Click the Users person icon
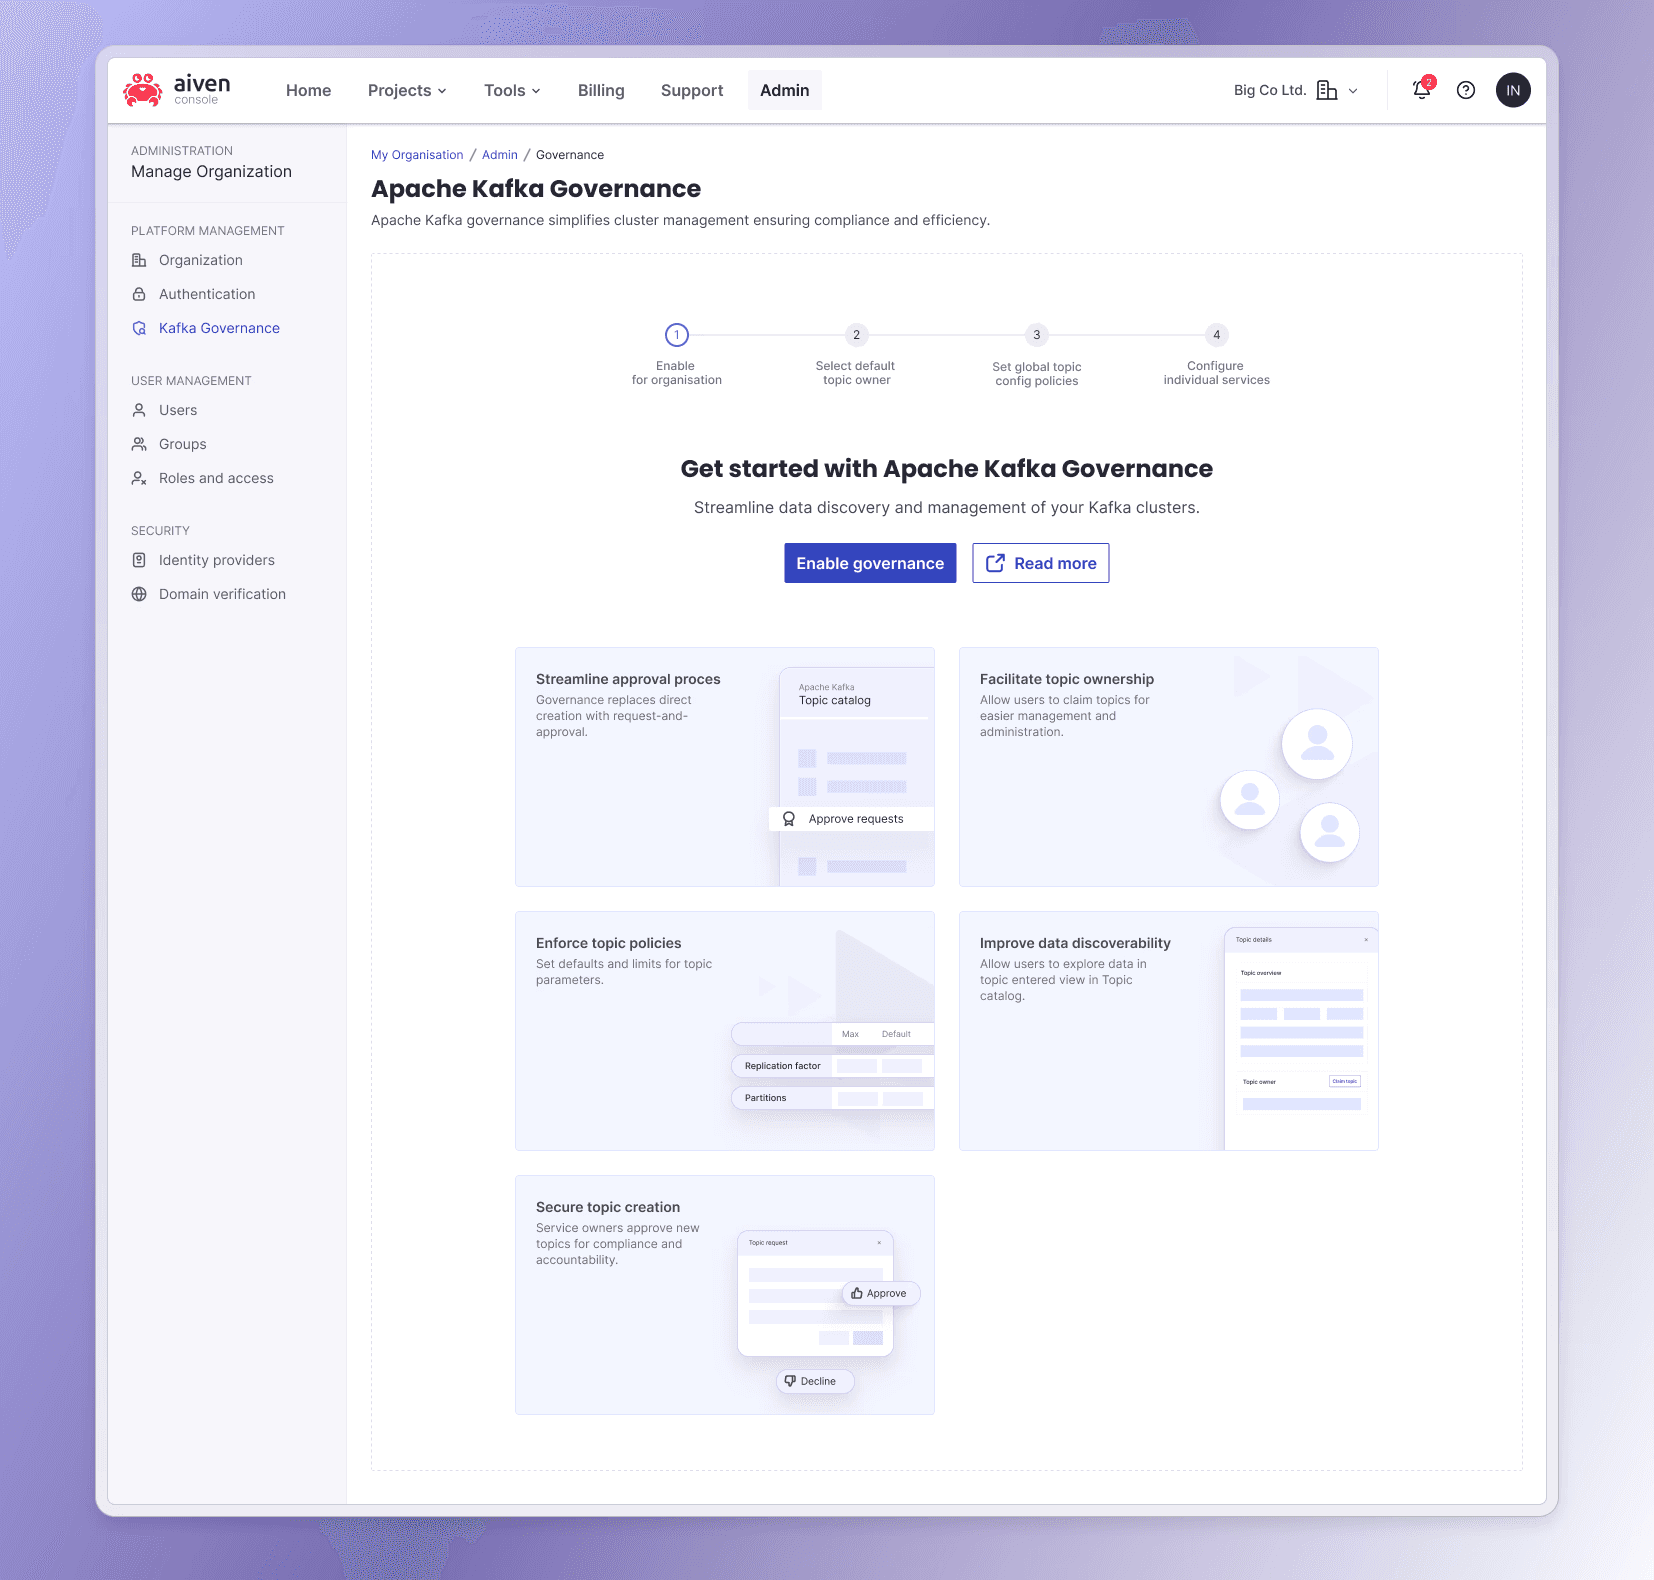Viewport: 1654px width, 1580px height. point(139,410)
